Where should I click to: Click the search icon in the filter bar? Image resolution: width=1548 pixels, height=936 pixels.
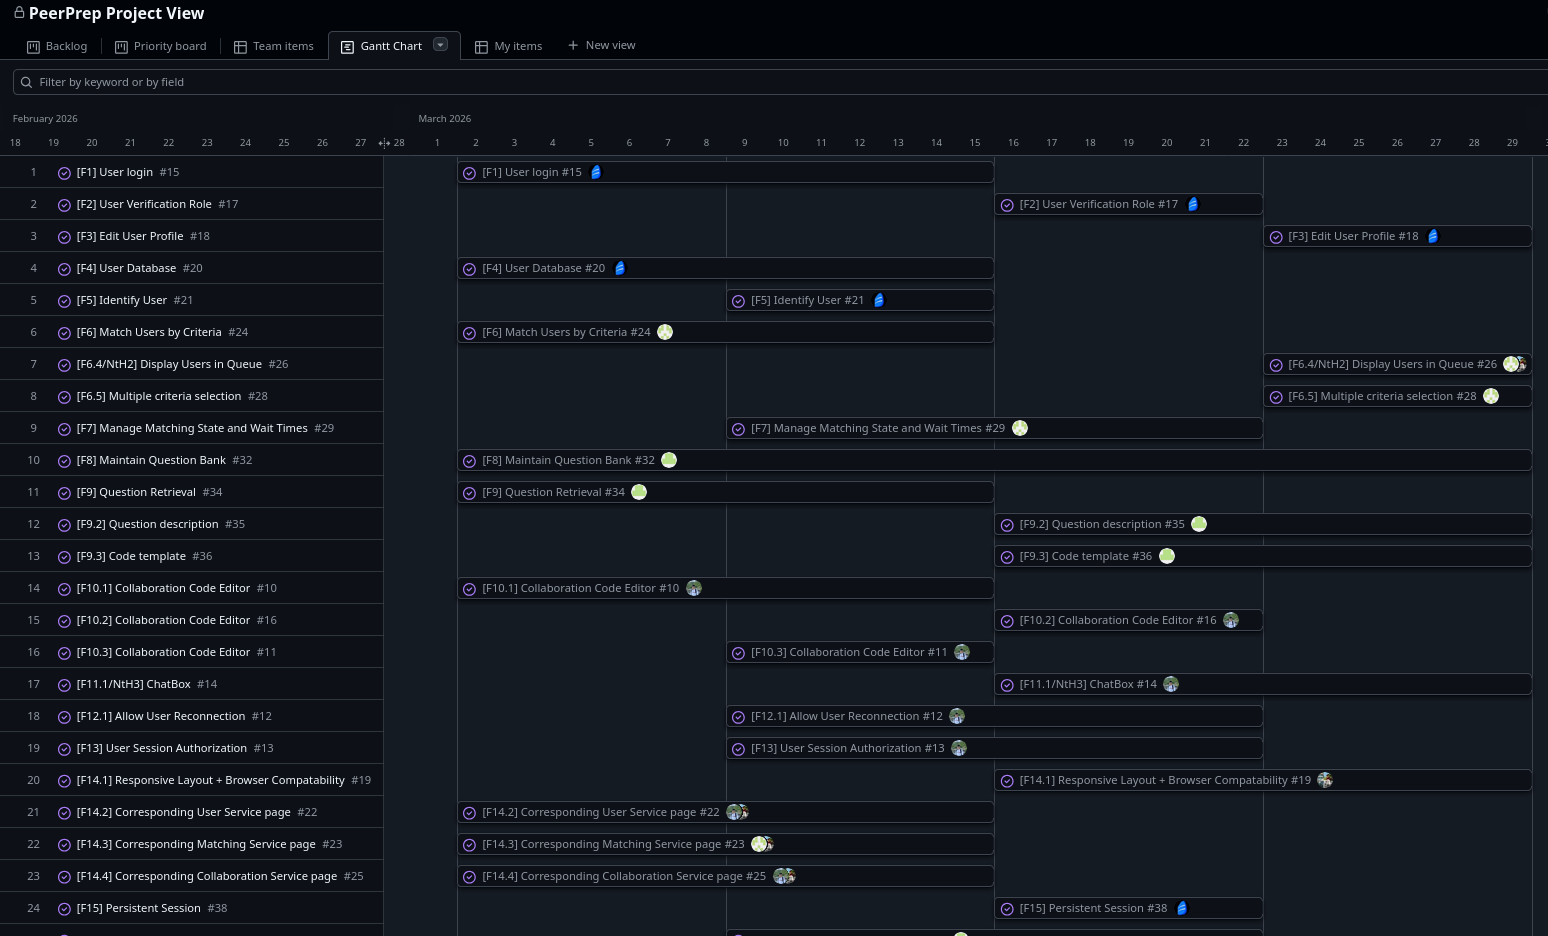pyautogui.click(x=27, y=82)
